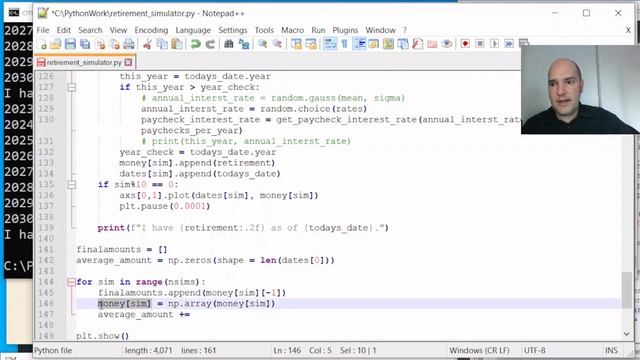Toggle Show All Characters pilcrow button

344,44
